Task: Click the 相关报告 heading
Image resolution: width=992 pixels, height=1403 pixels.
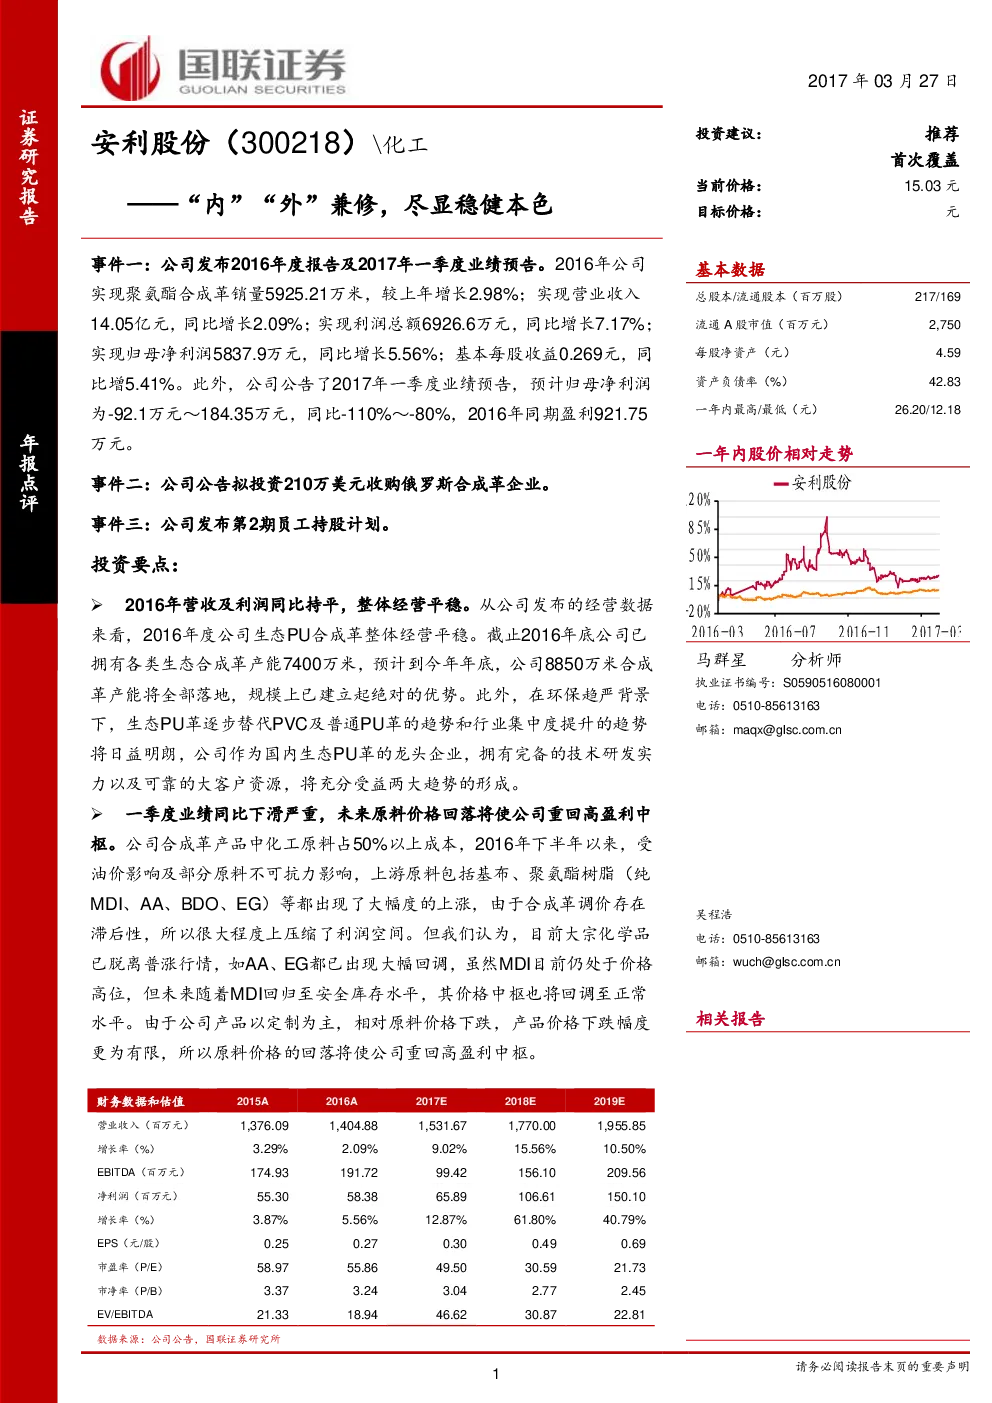Action: pos(731,1019)
